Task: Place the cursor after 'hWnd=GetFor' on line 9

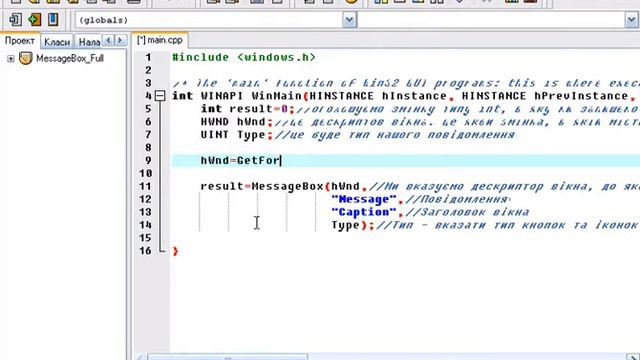Action: click(281, 160)
